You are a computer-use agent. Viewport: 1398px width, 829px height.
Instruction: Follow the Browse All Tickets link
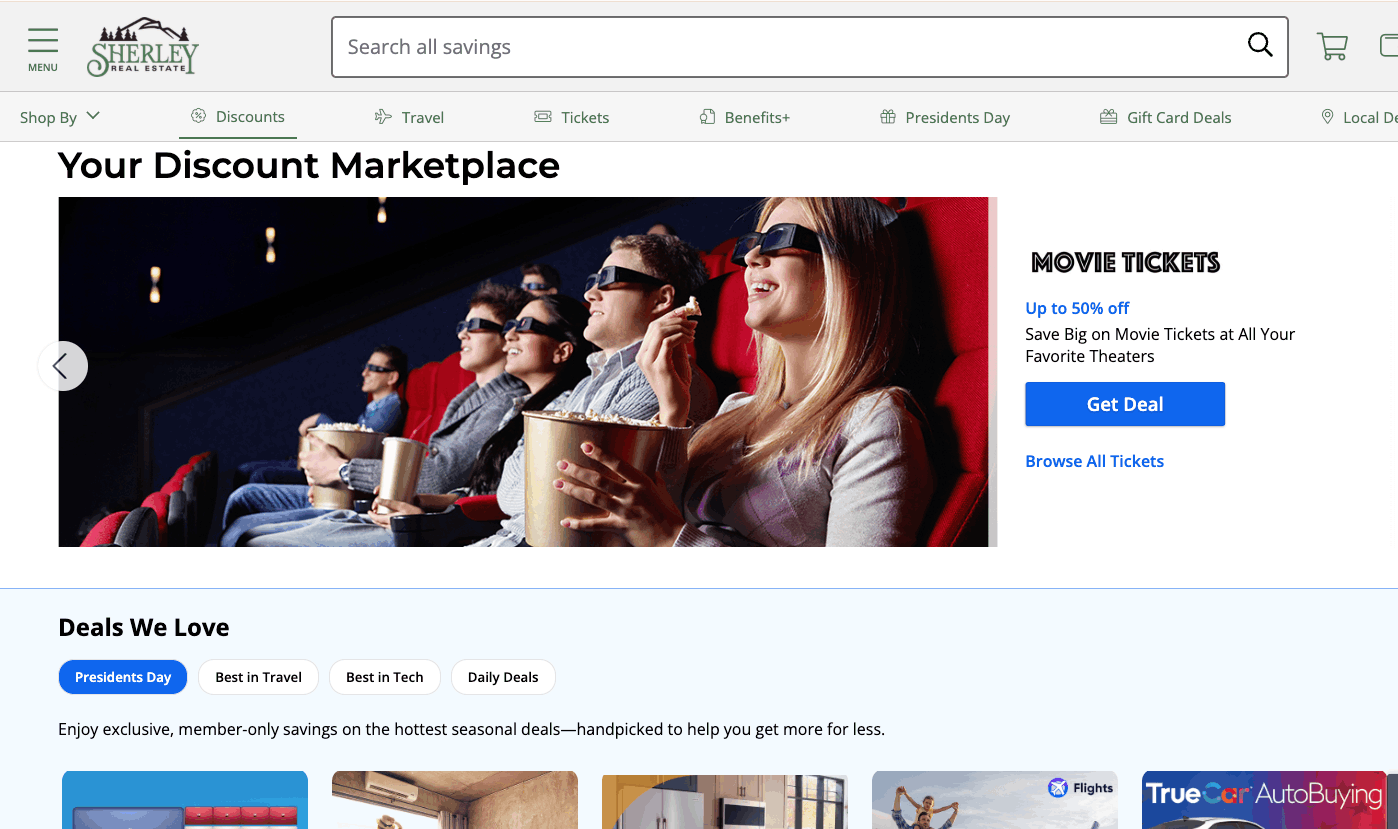[1094, 461]
